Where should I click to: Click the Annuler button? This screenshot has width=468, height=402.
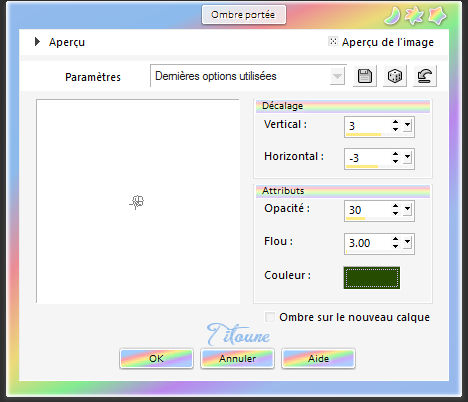tap(237, 359)
